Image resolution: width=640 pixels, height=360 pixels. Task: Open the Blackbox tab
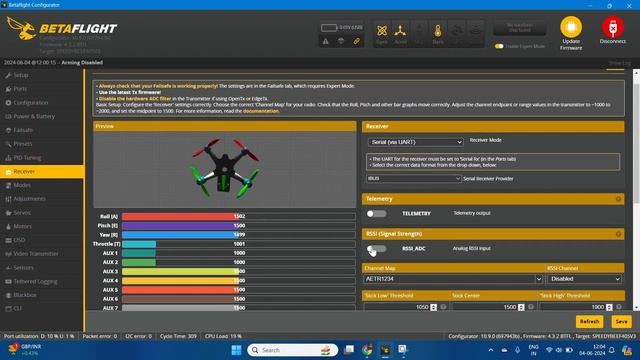pos(42,295)
